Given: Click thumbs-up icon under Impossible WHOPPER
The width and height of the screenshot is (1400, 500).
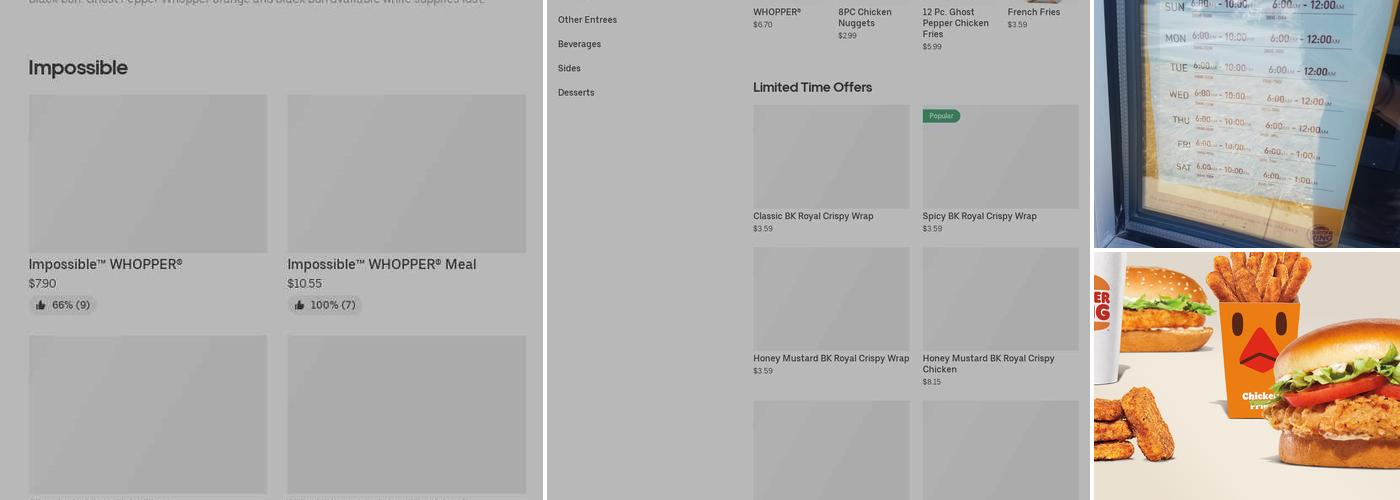Looking at the screenshot, I should click(x=41, y=305).
